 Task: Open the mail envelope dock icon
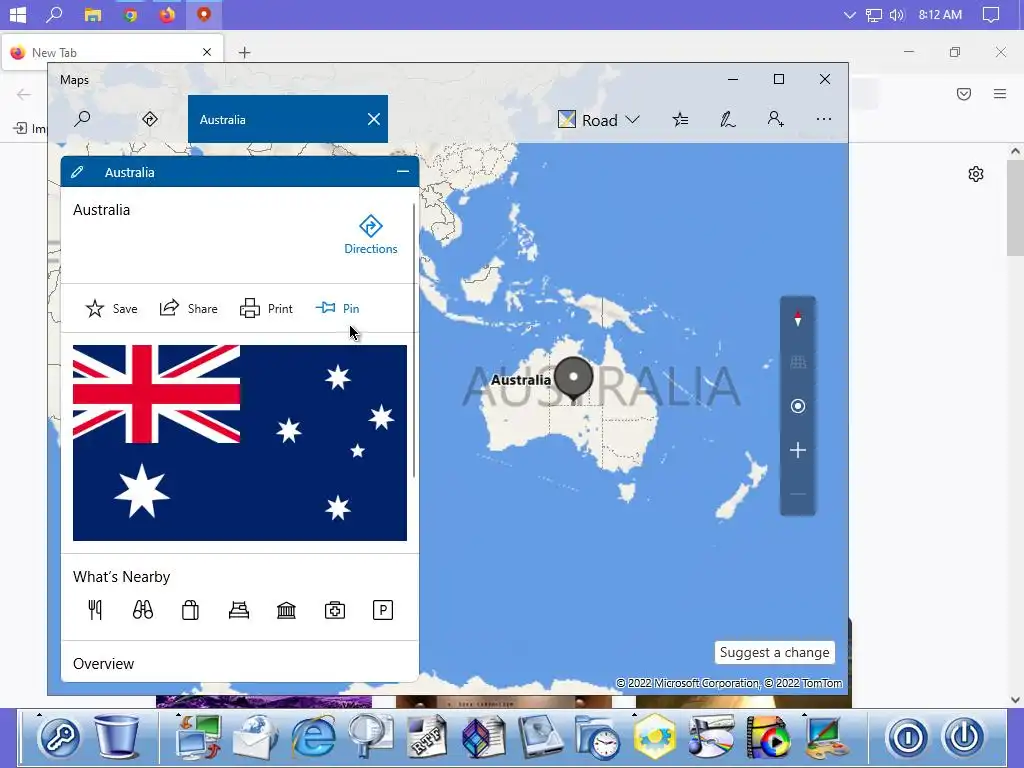click(255, 737)
